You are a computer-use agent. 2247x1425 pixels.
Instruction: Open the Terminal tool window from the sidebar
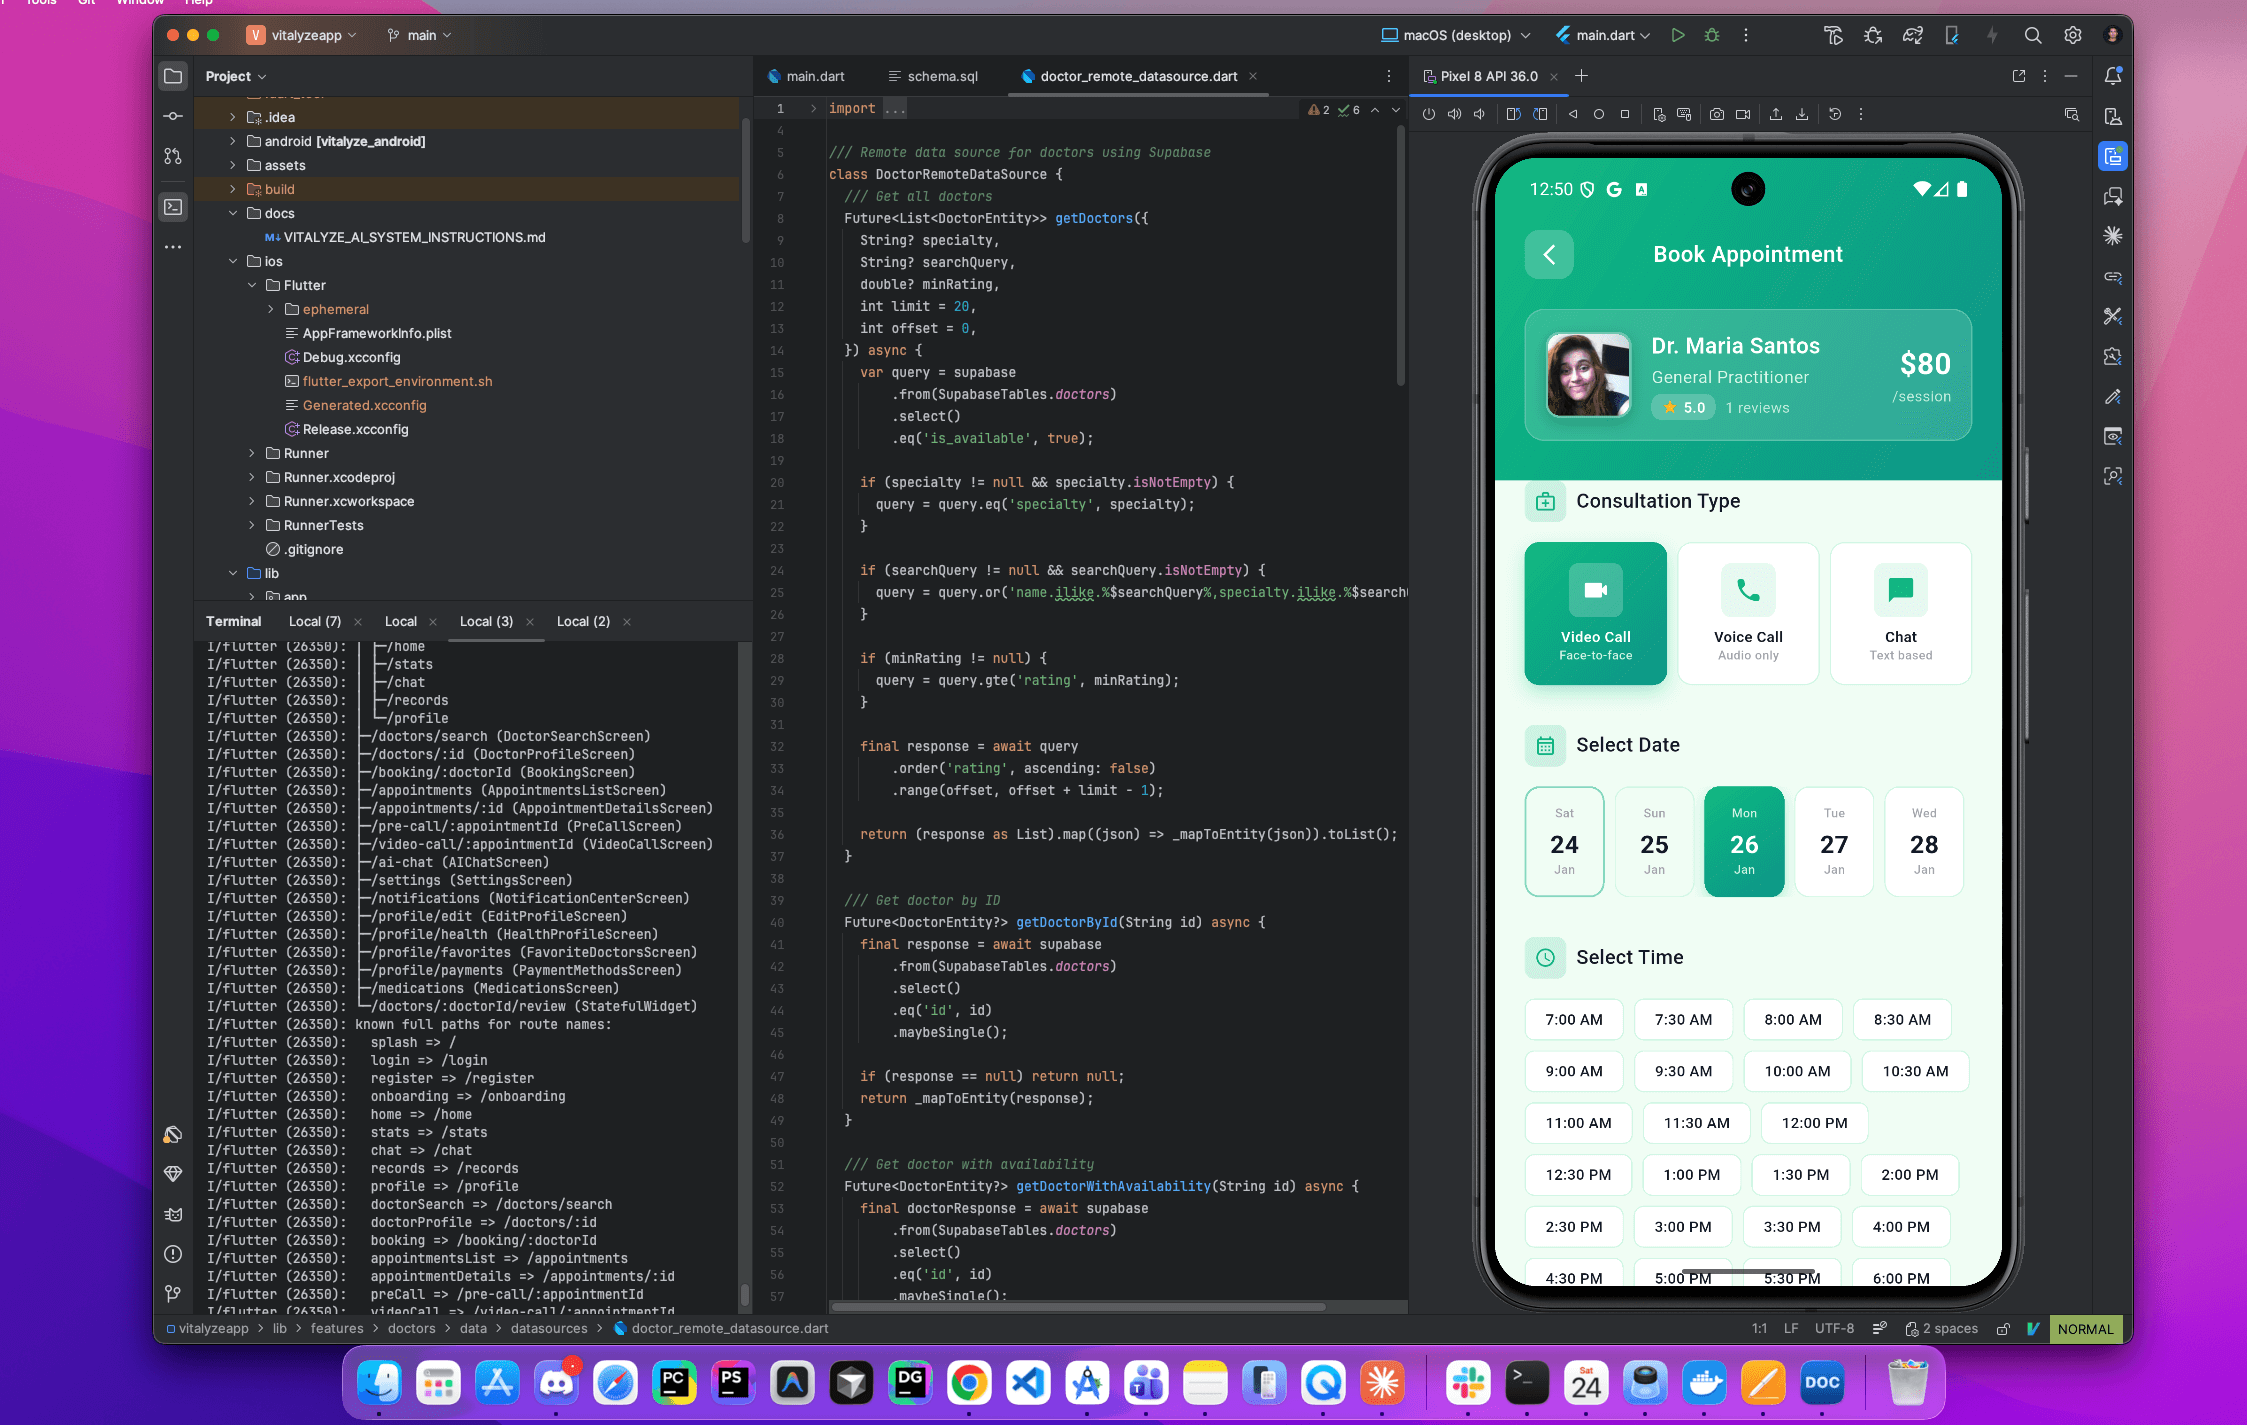(x=173, y=207)
